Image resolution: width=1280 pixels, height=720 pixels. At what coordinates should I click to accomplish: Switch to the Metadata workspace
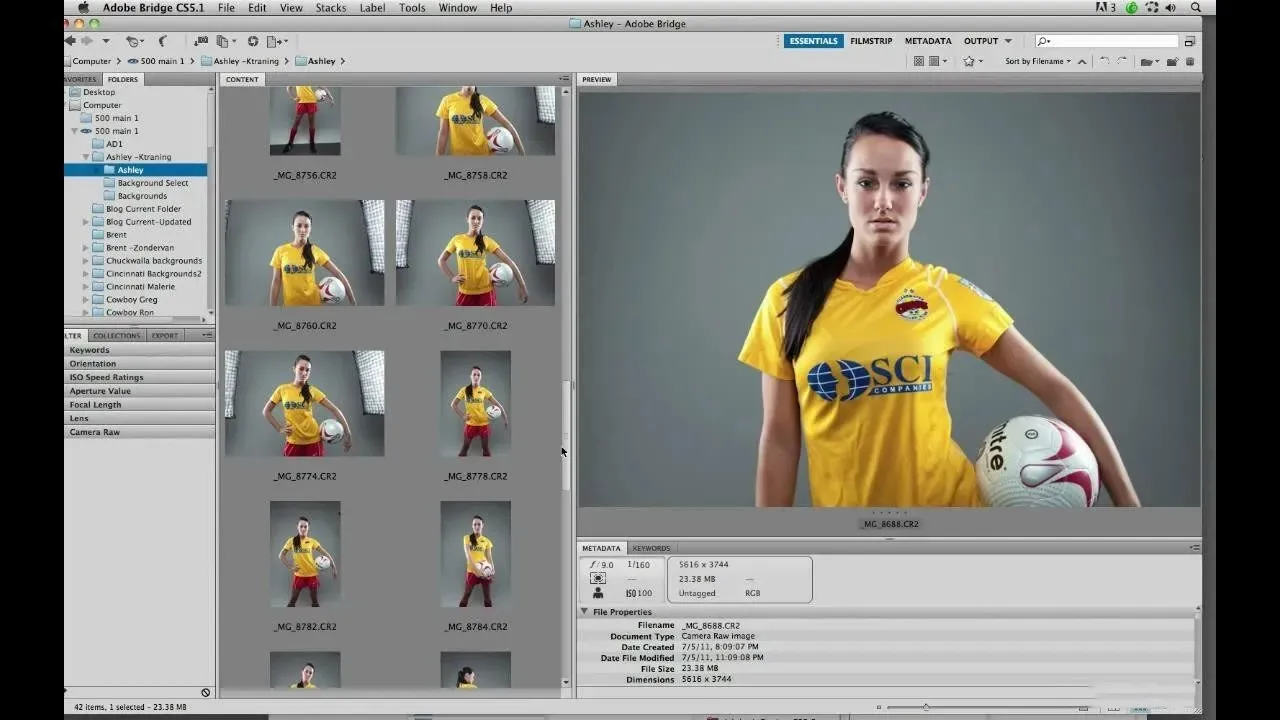tap(928, 41)
